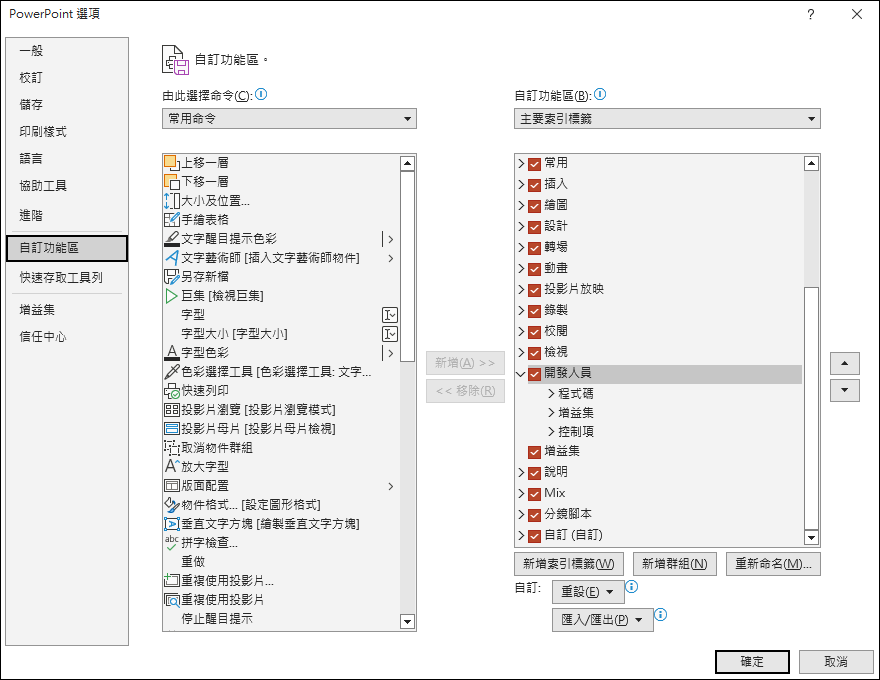
Task: Select the 巨集 play icon
Action: tap(171, 296)
